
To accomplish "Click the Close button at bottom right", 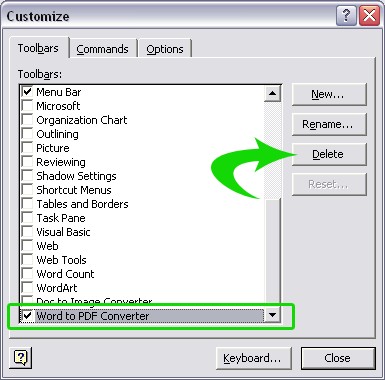I will (x=338, y=358).
